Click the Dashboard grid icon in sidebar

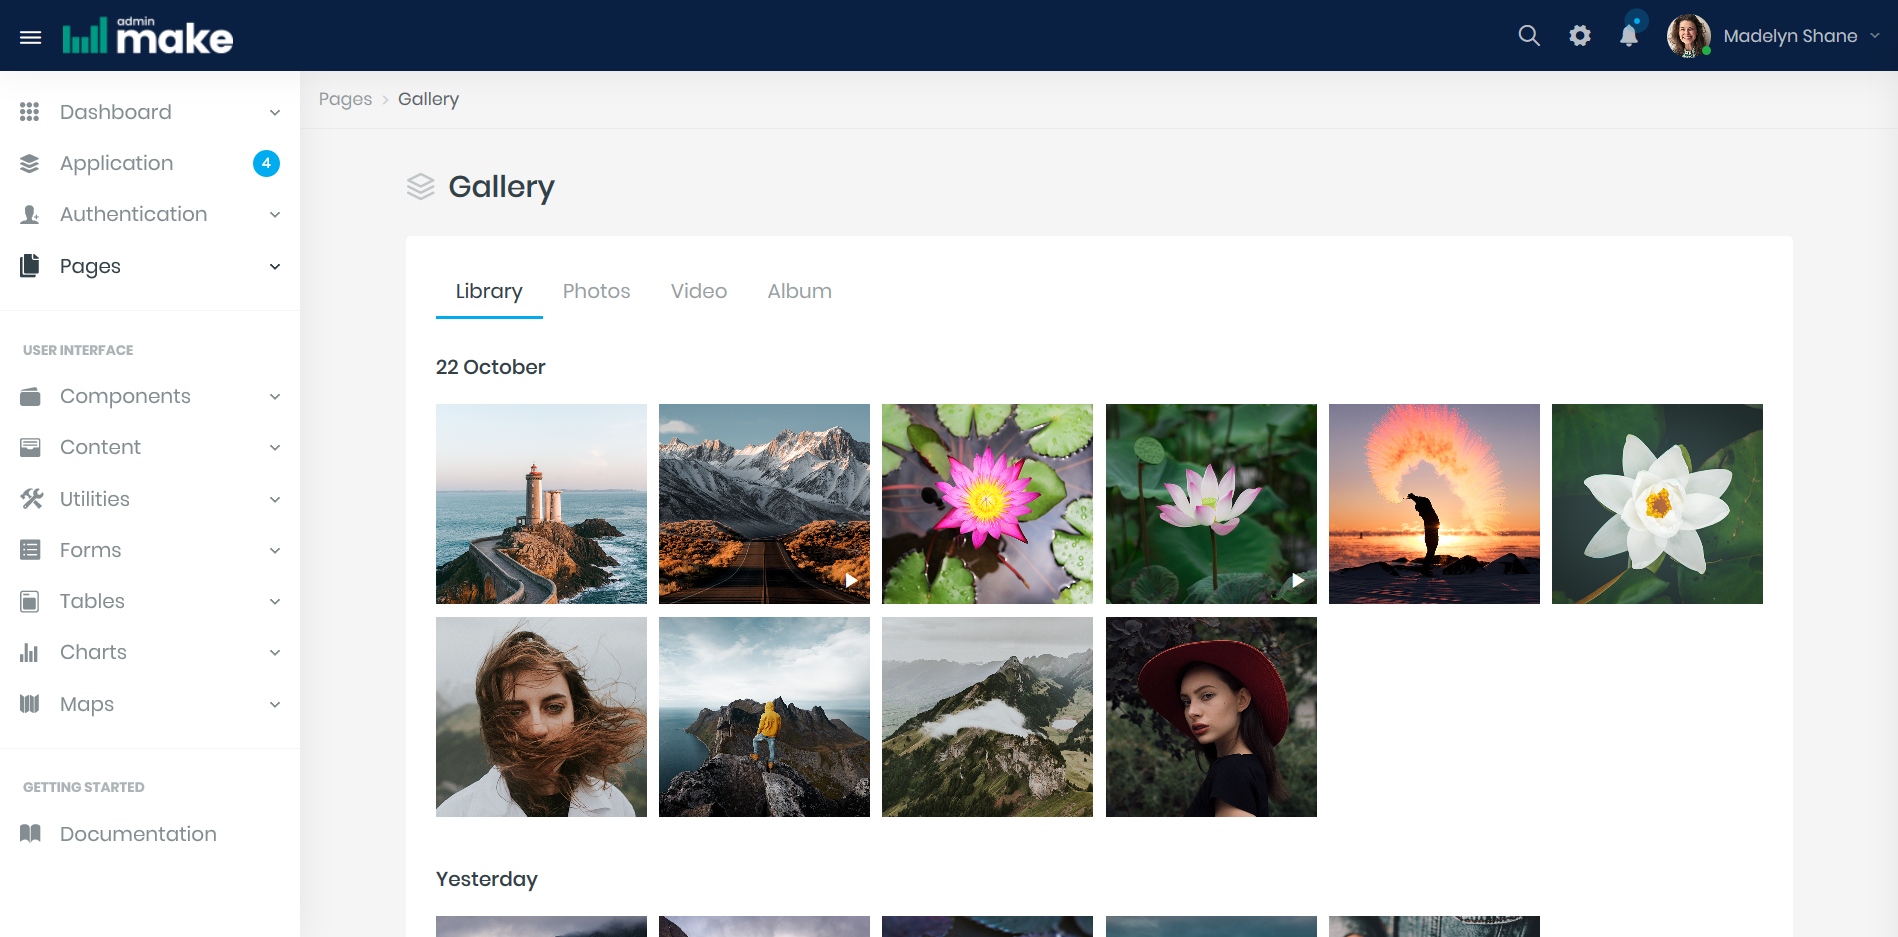30,112
